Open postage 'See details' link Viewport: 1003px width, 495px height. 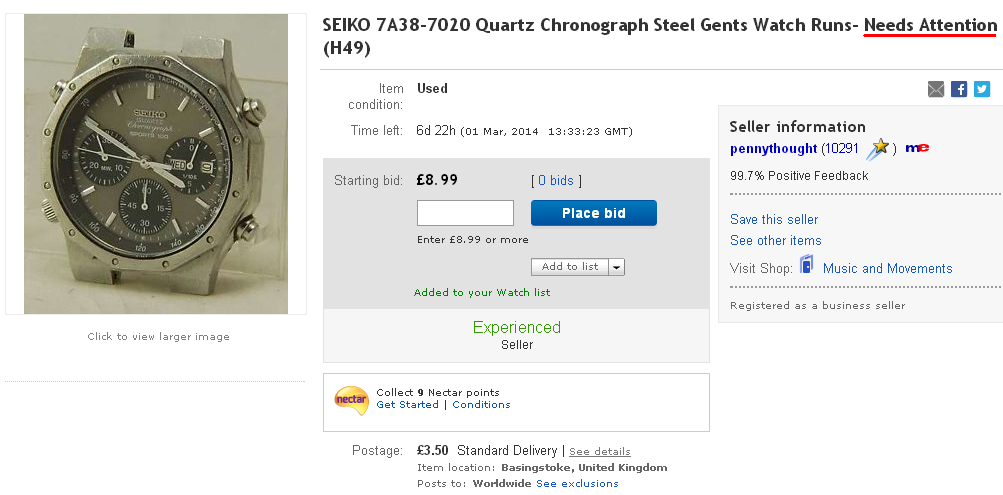point(600,451)
